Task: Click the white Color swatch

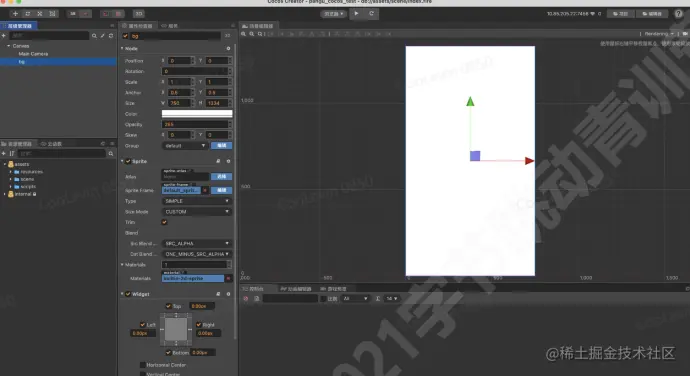Action: (197, 114)
